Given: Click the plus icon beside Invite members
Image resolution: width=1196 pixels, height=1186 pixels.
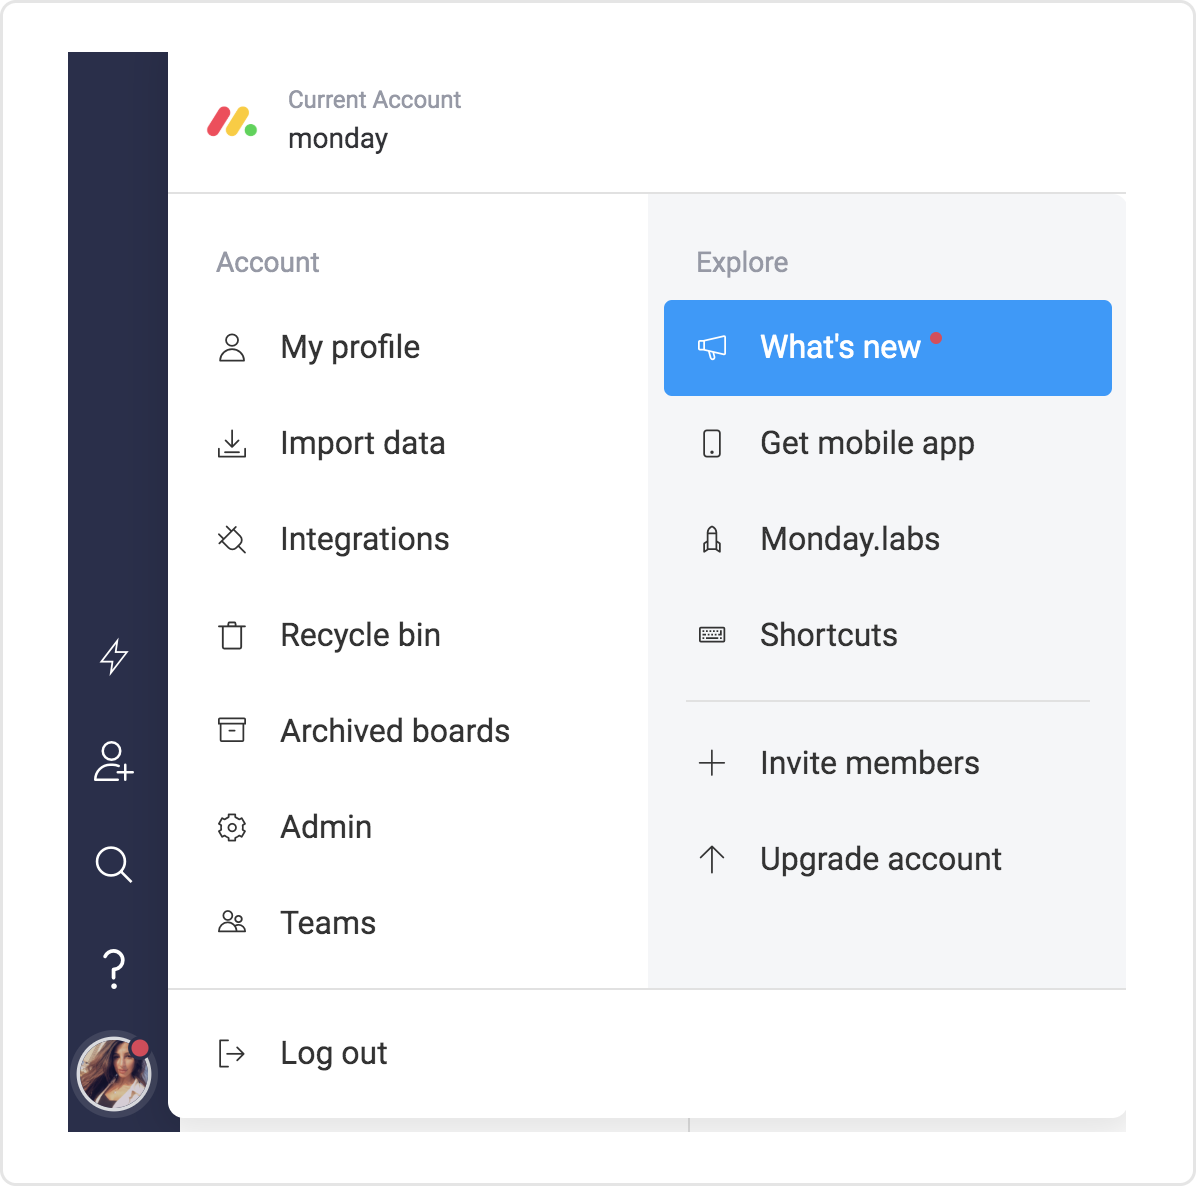Looking at the screenshot, I should (x=712, y=763).
